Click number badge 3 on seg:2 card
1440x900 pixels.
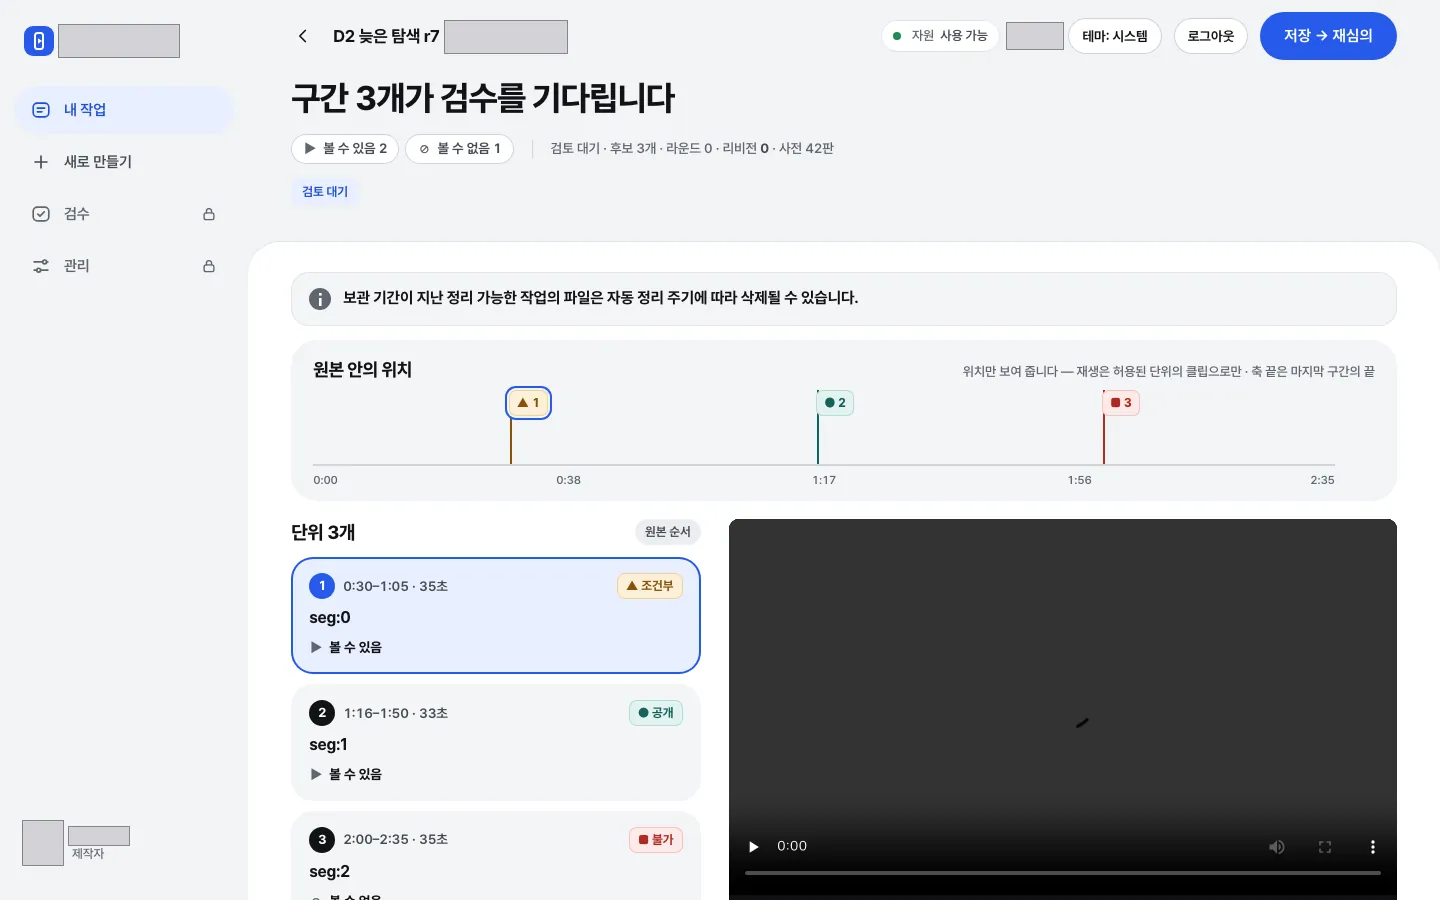coord(322,840)
